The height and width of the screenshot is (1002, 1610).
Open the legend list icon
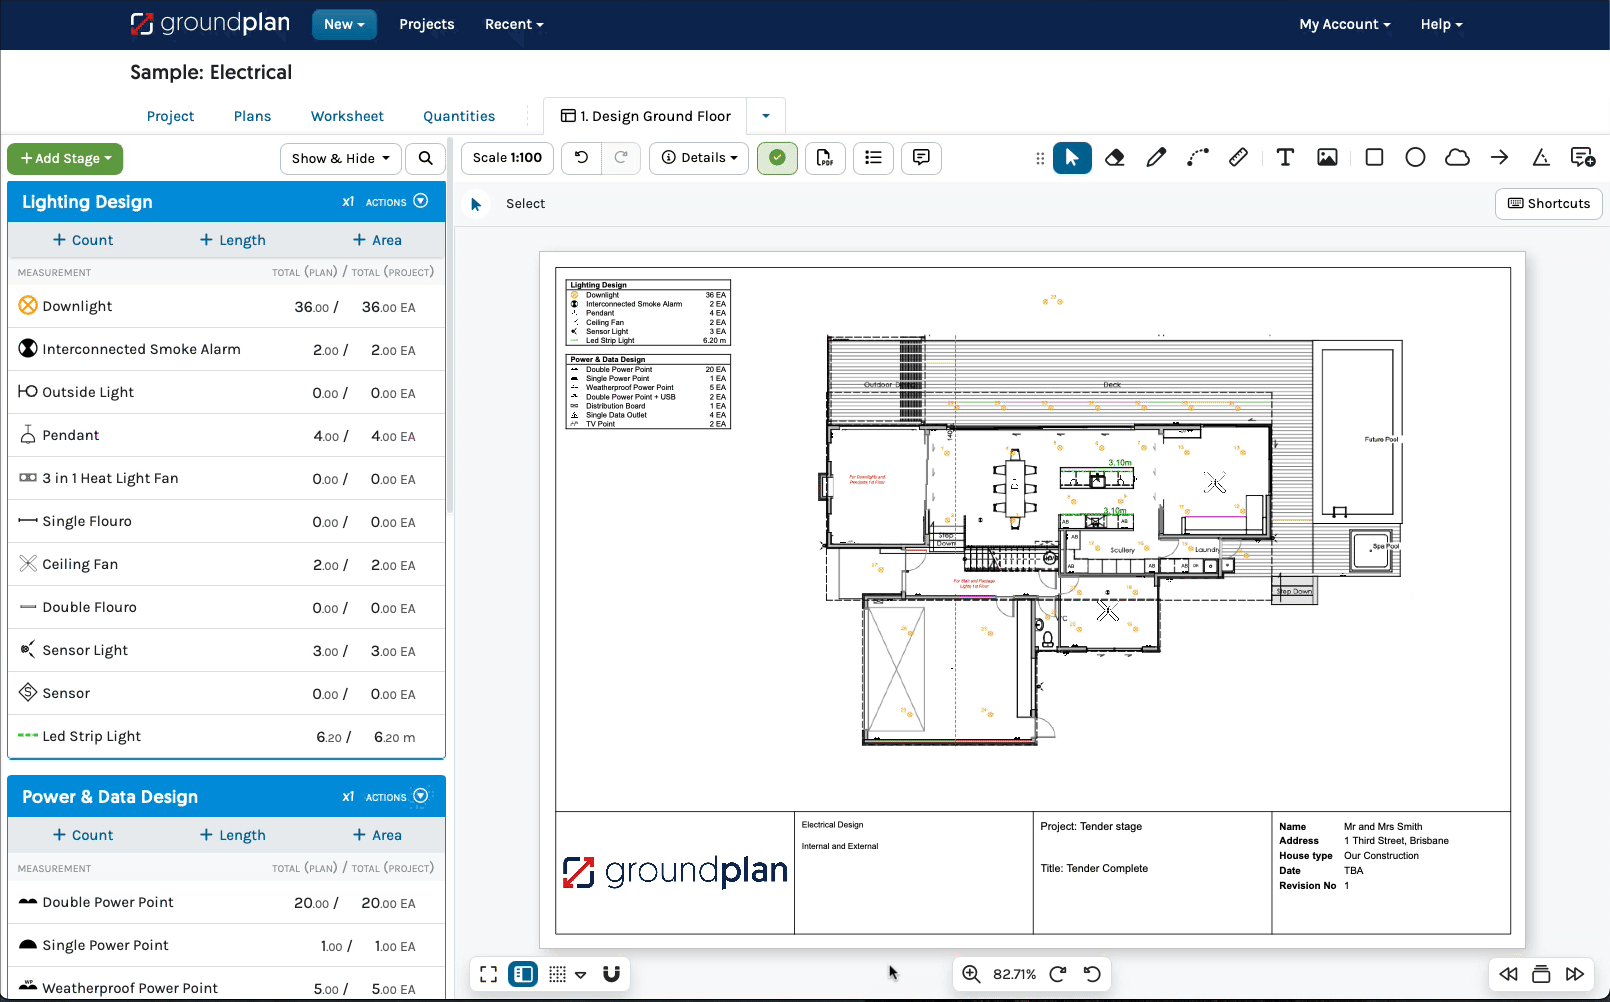[x=873, y=158]
